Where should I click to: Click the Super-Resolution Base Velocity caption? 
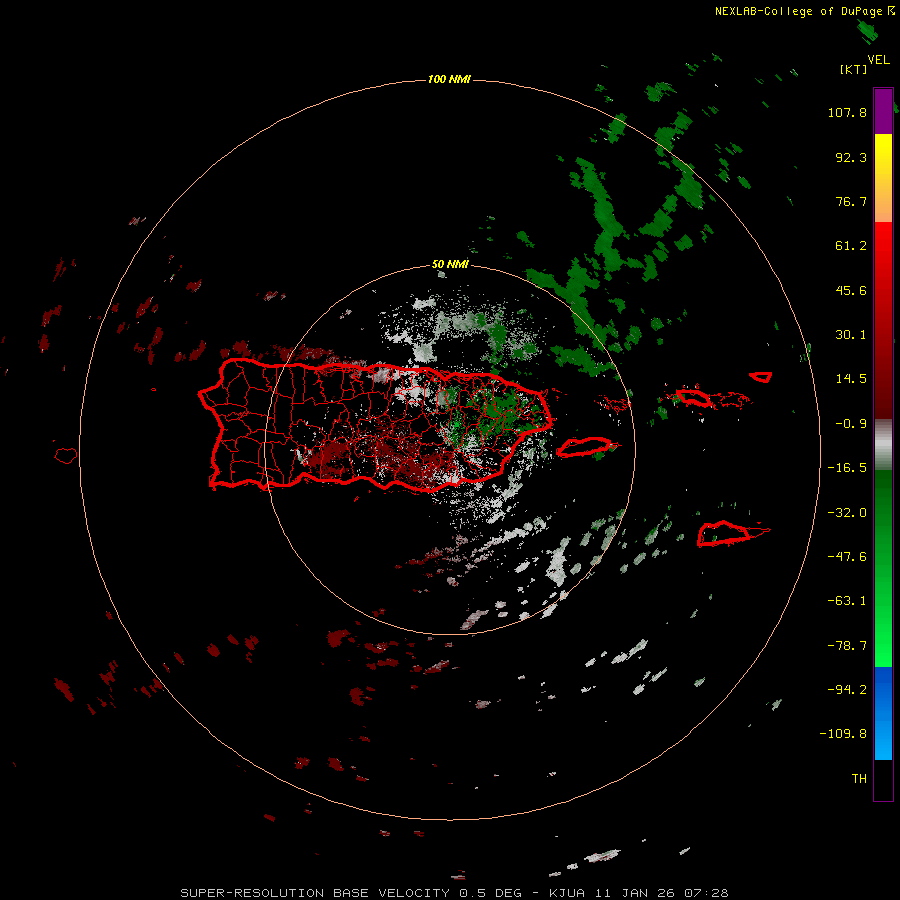[x=454, y=893]
